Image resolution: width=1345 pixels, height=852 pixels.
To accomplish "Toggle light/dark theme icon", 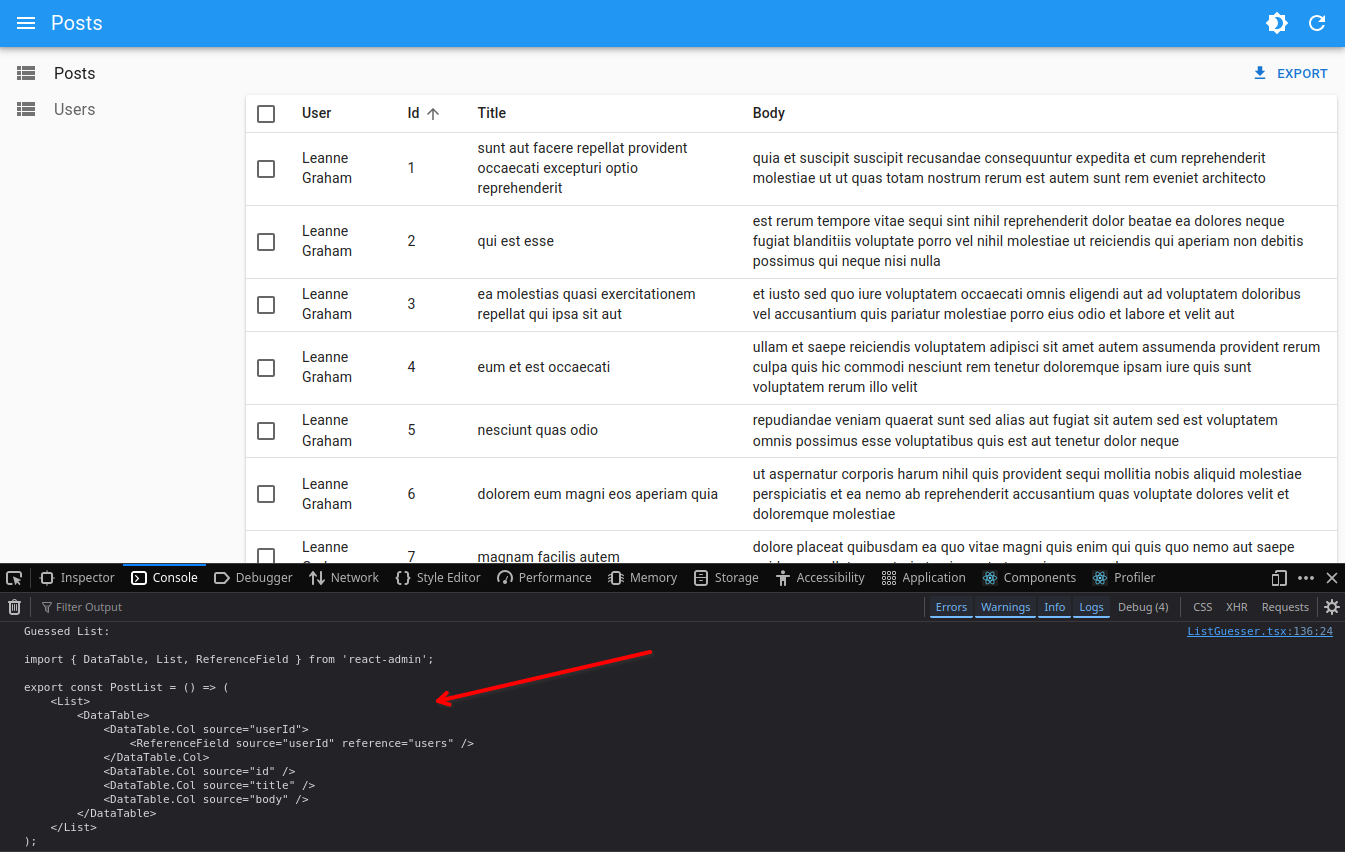I will [1277, 23].
